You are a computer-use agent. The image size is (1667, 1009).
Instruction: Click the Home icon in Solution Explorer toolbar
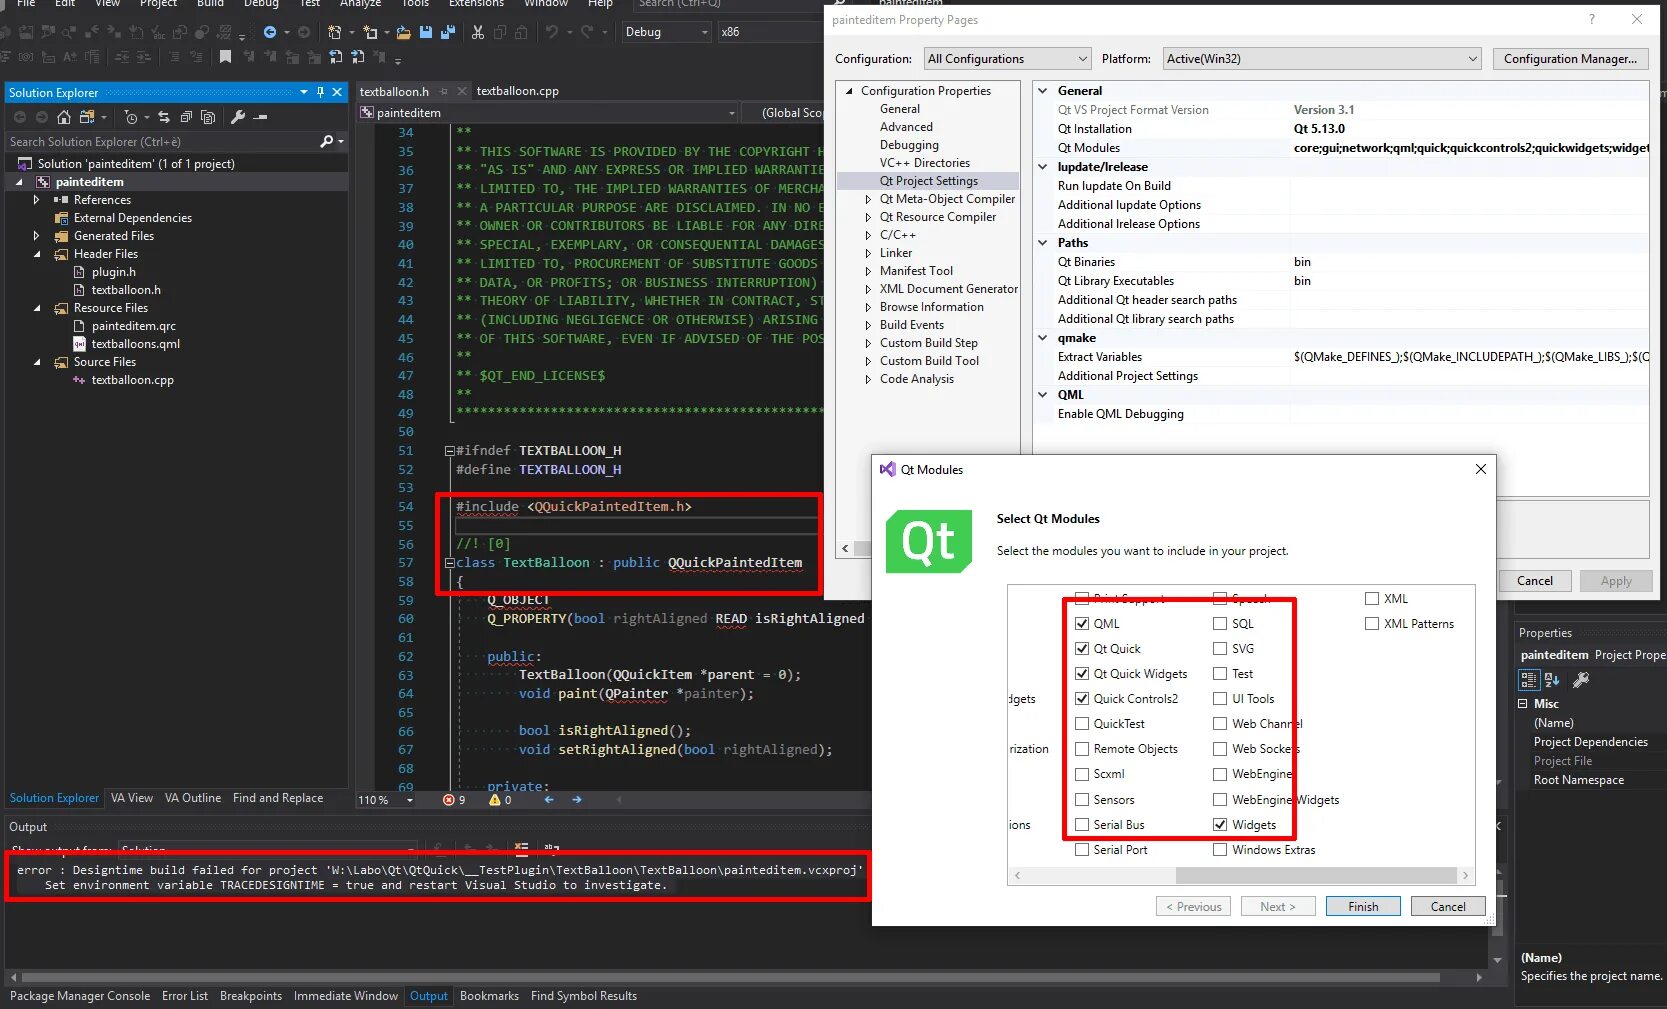click(64, 117)
